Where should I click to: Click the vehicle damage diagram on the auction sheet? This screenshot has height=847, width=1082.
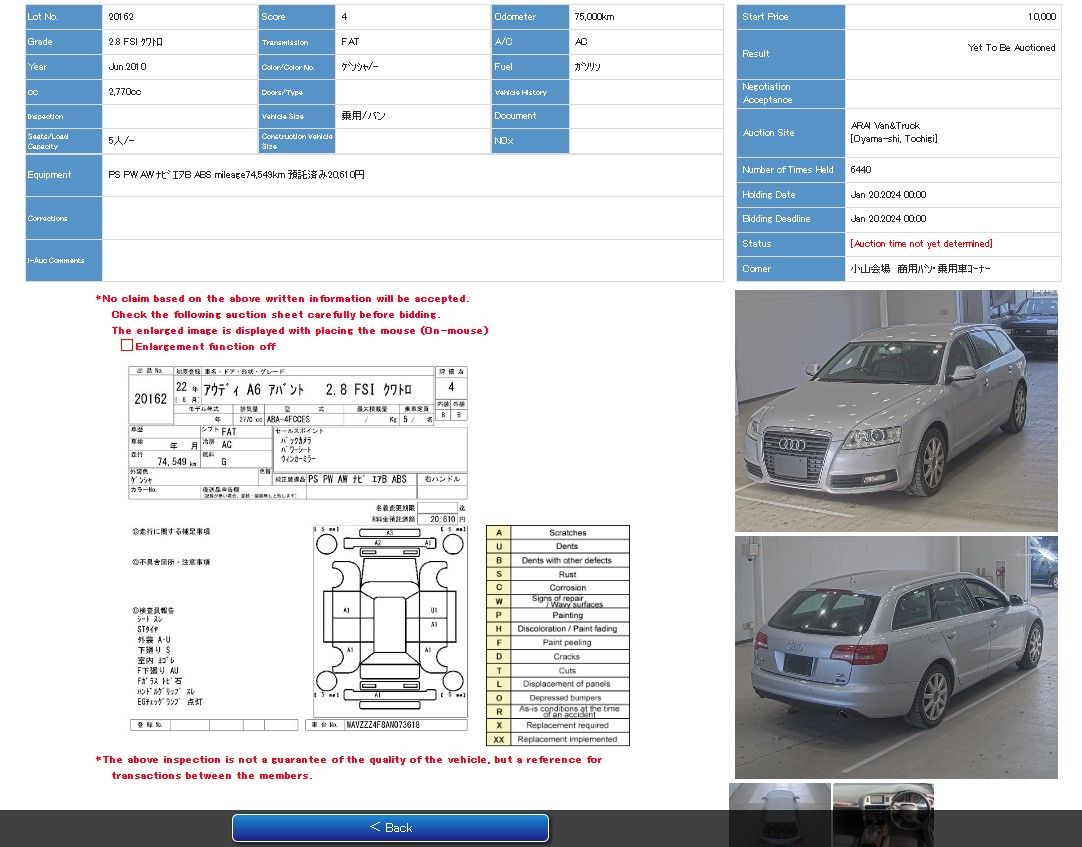(x=390, y=621)
